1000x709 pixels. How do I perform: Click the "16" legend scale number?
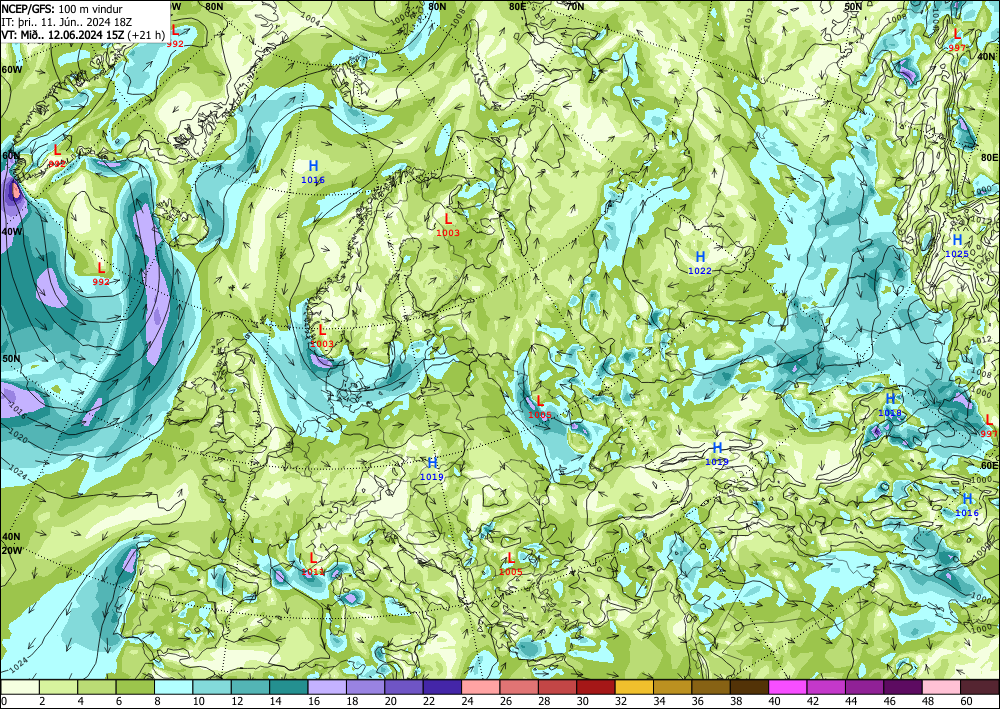click(x=314, y=702)
